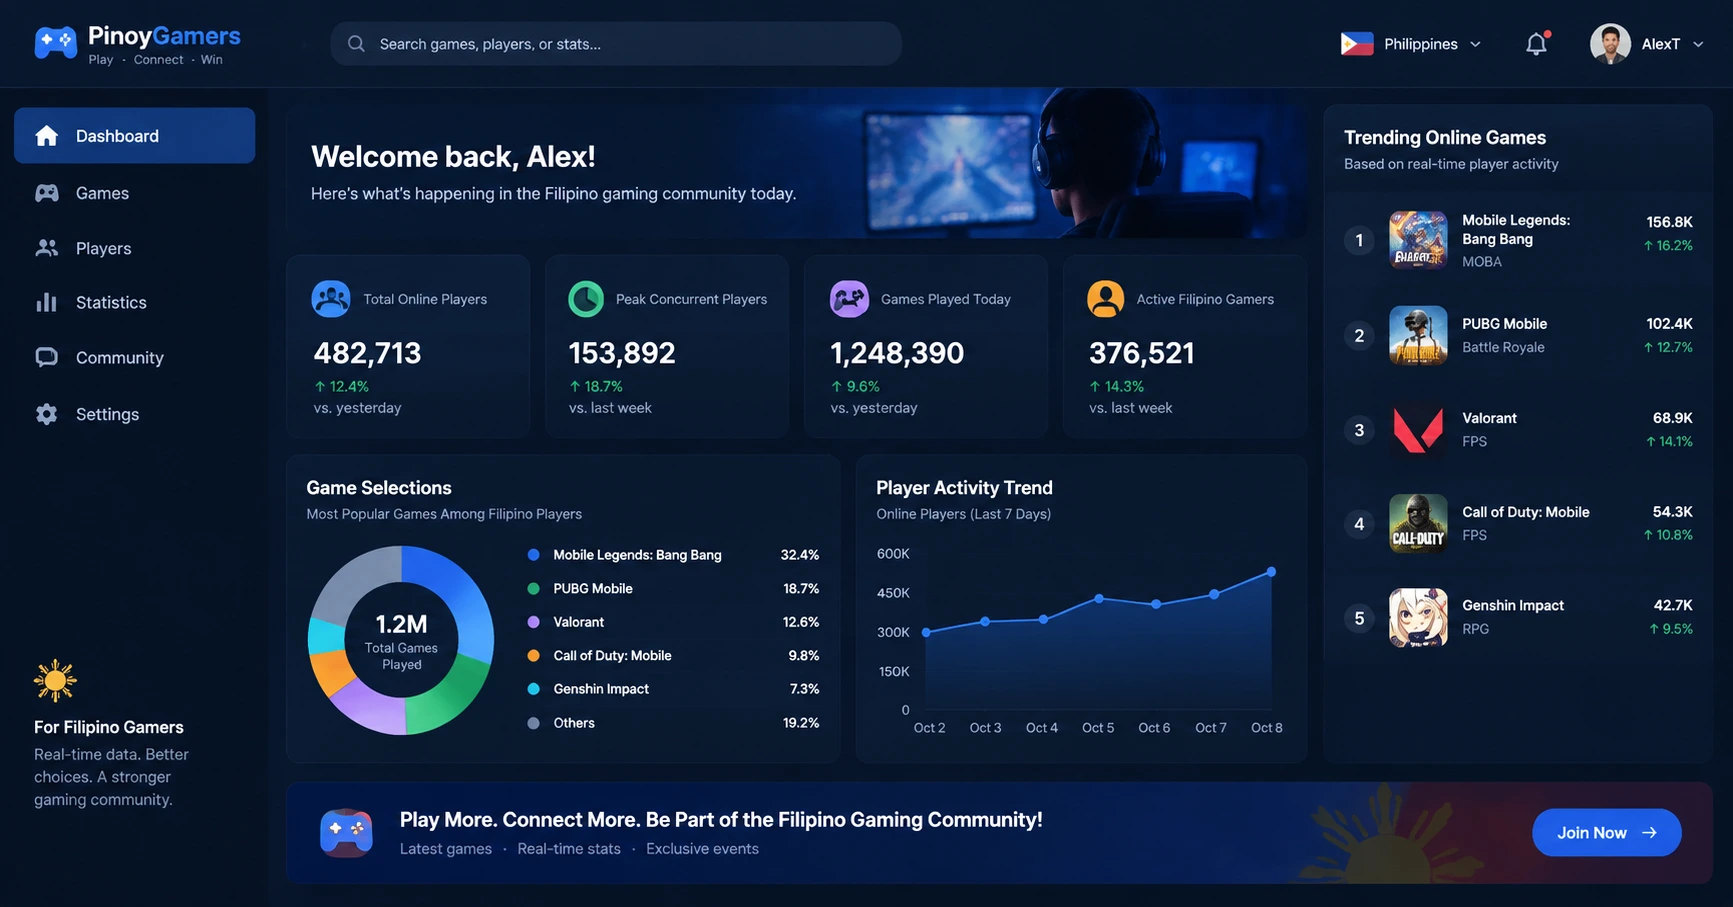
Task: Open Call of Duty: Mobile thumbnail
Action: click(1418, 523)
